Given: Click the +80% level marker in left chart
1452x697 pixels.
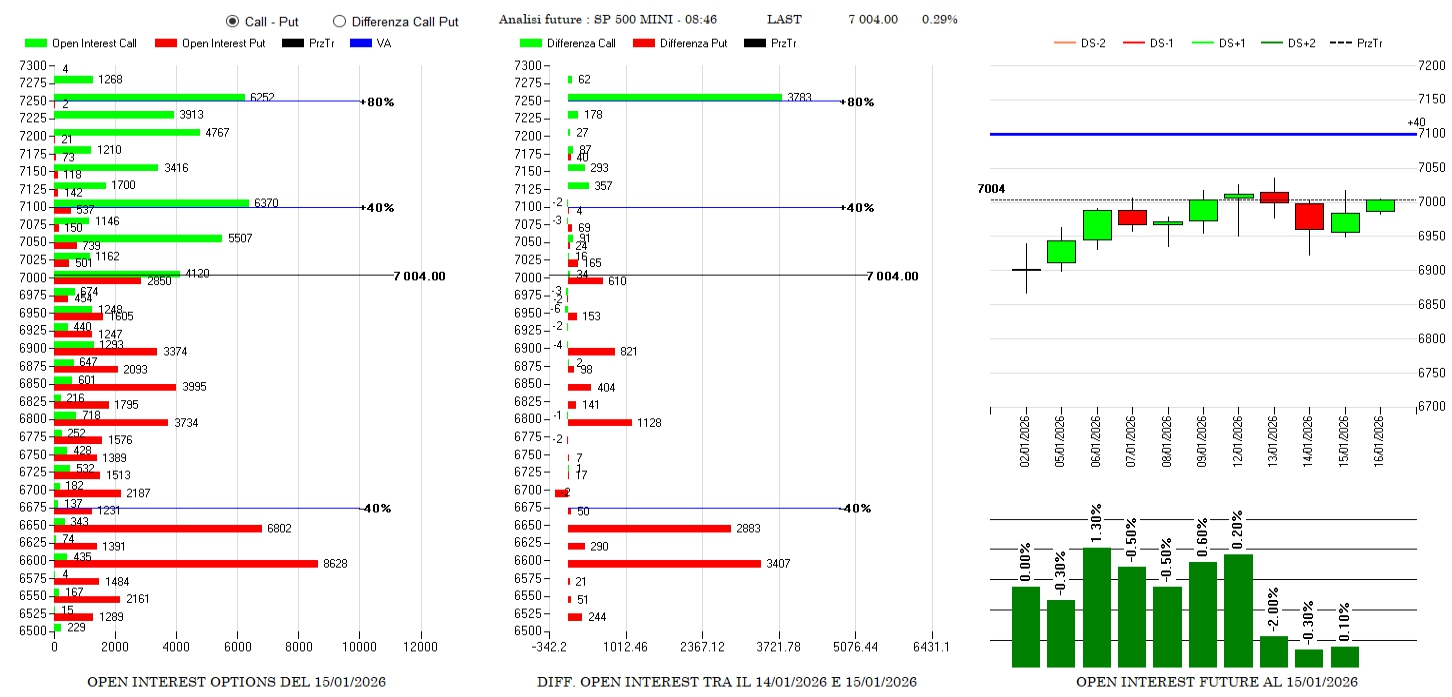Looking at the screenshot, I should 379,102.
